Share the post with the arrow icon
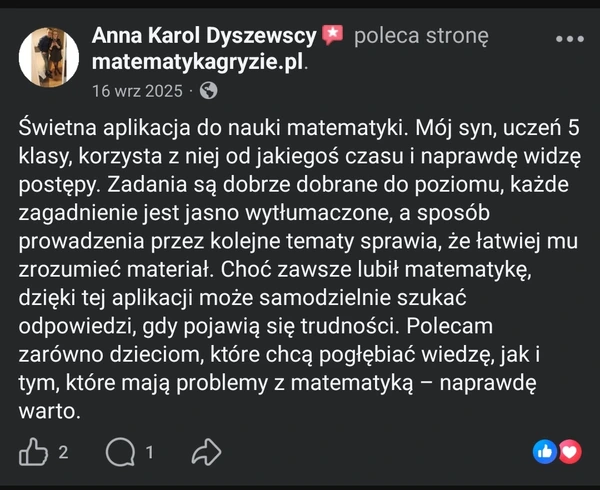 tap(205, 453)
